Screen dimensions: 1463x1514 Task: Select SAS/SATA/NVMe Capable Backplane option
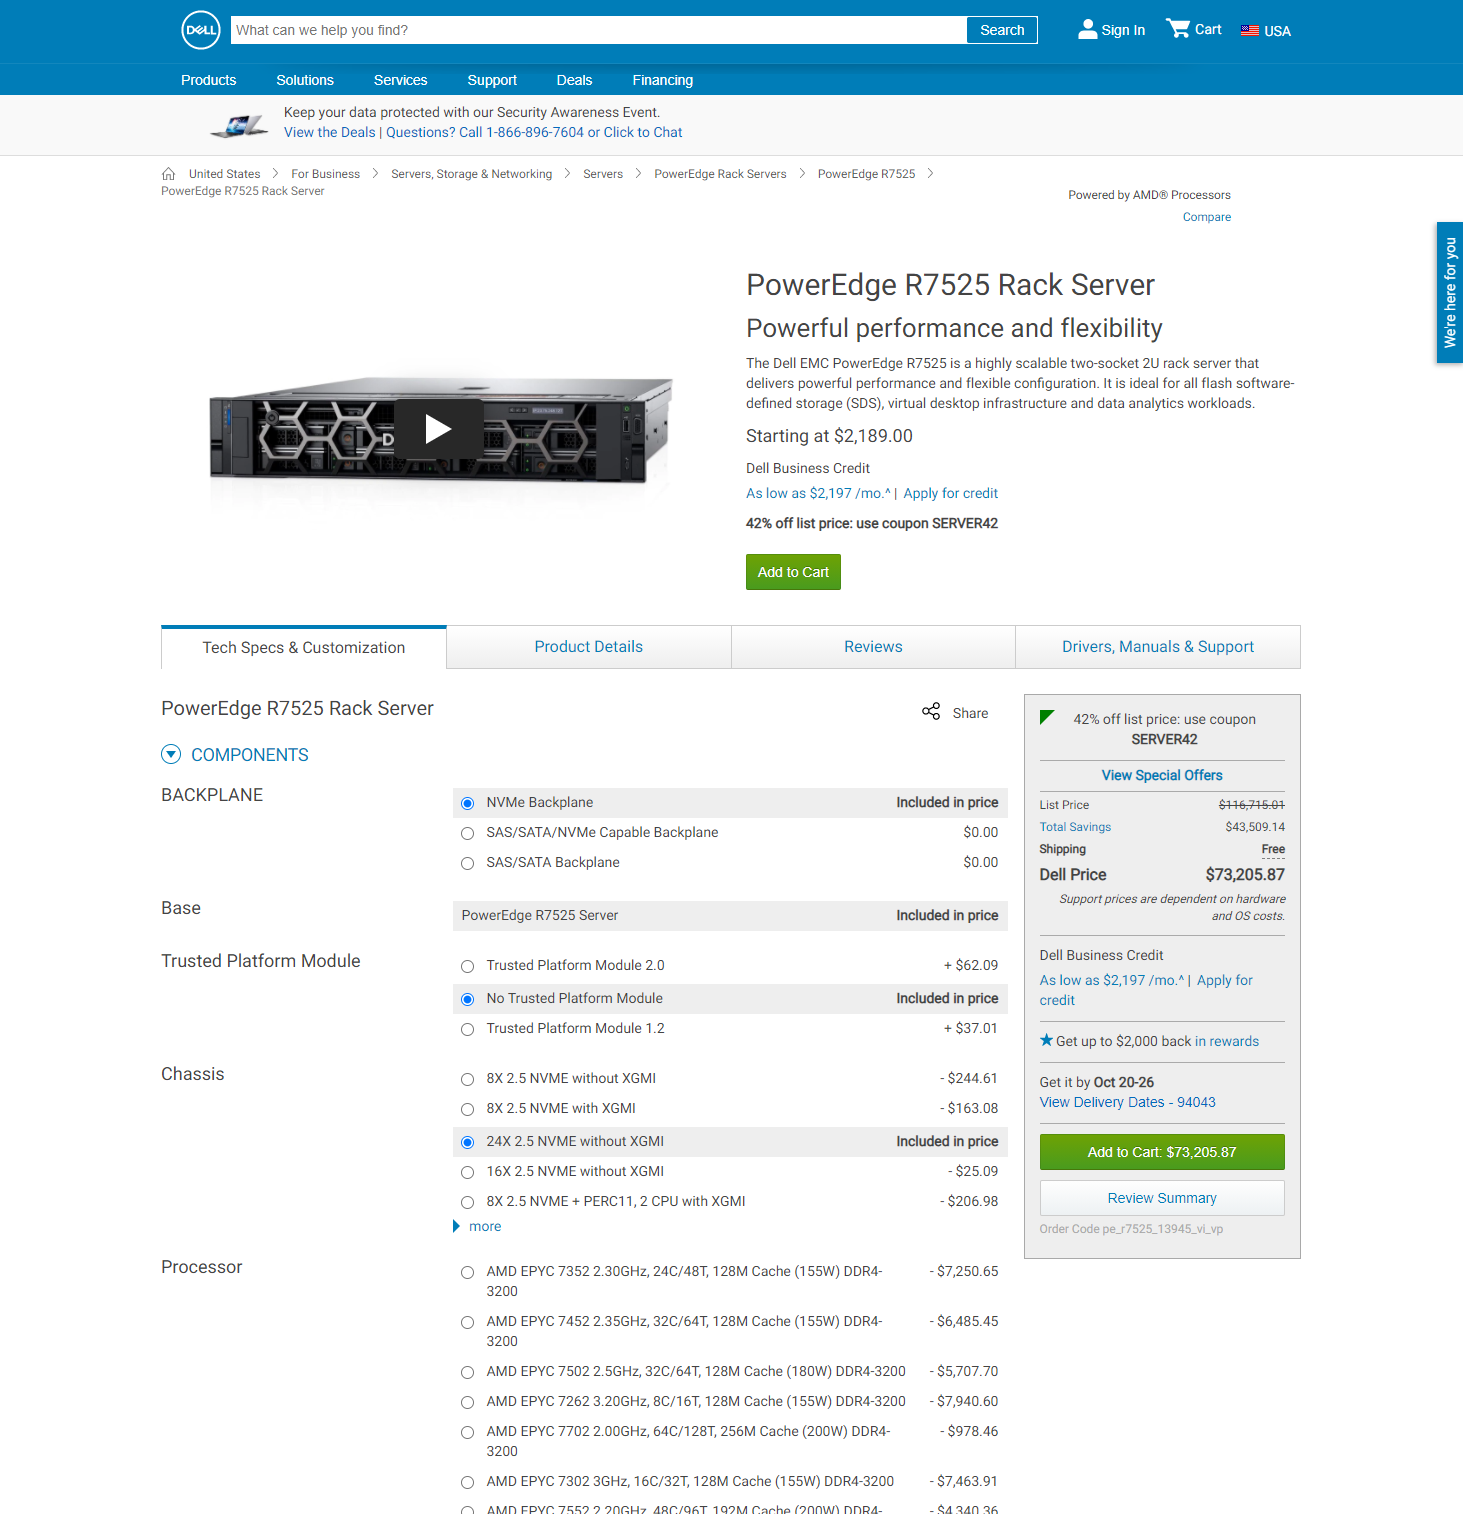point(467,833)
